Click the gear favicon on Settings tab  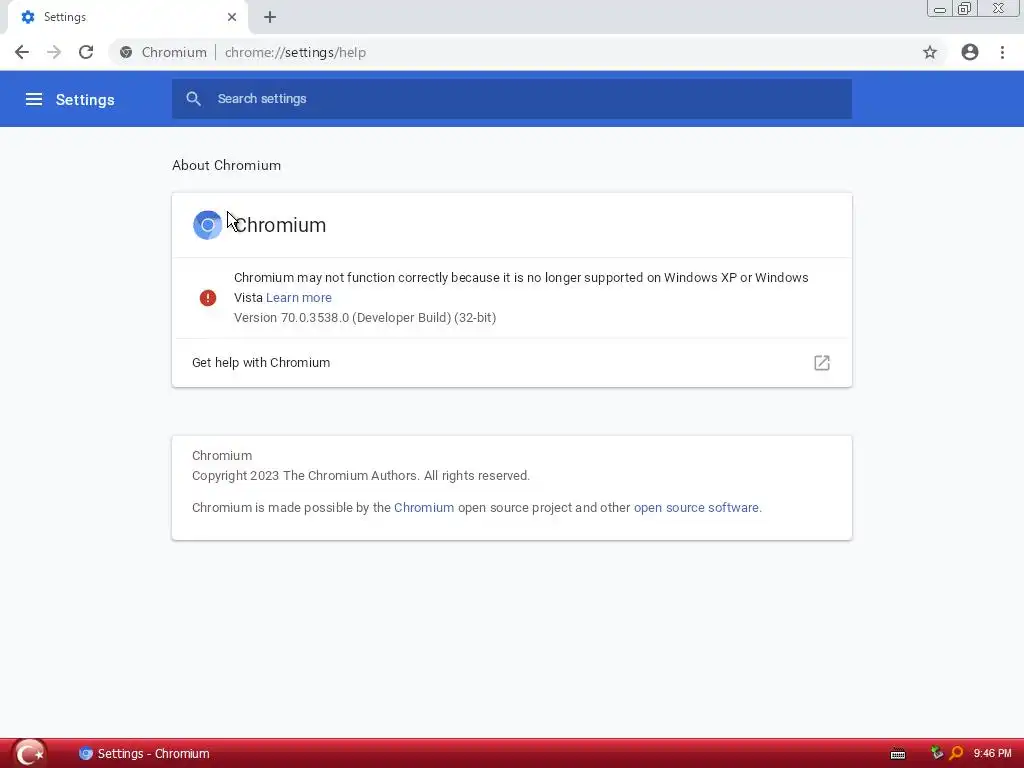pos(28,17)
